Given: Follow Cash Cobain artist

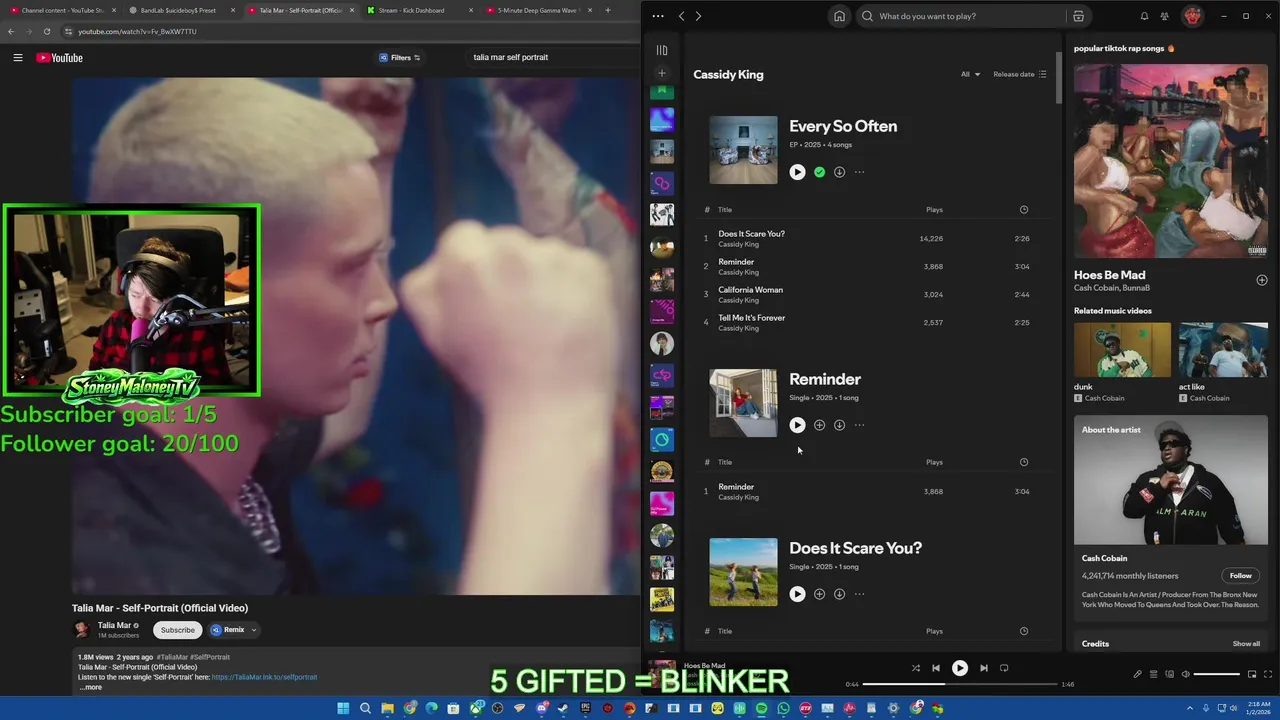Looking at the screenshot, I should point(1240,576).
